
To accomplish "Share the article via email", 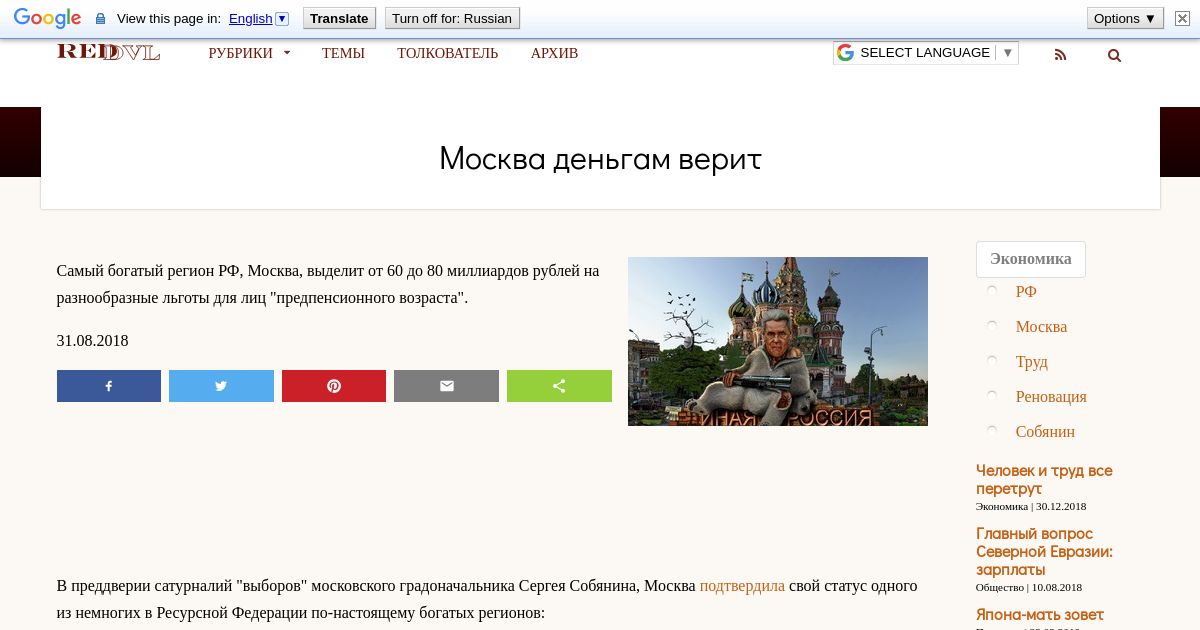I will 446,386.
